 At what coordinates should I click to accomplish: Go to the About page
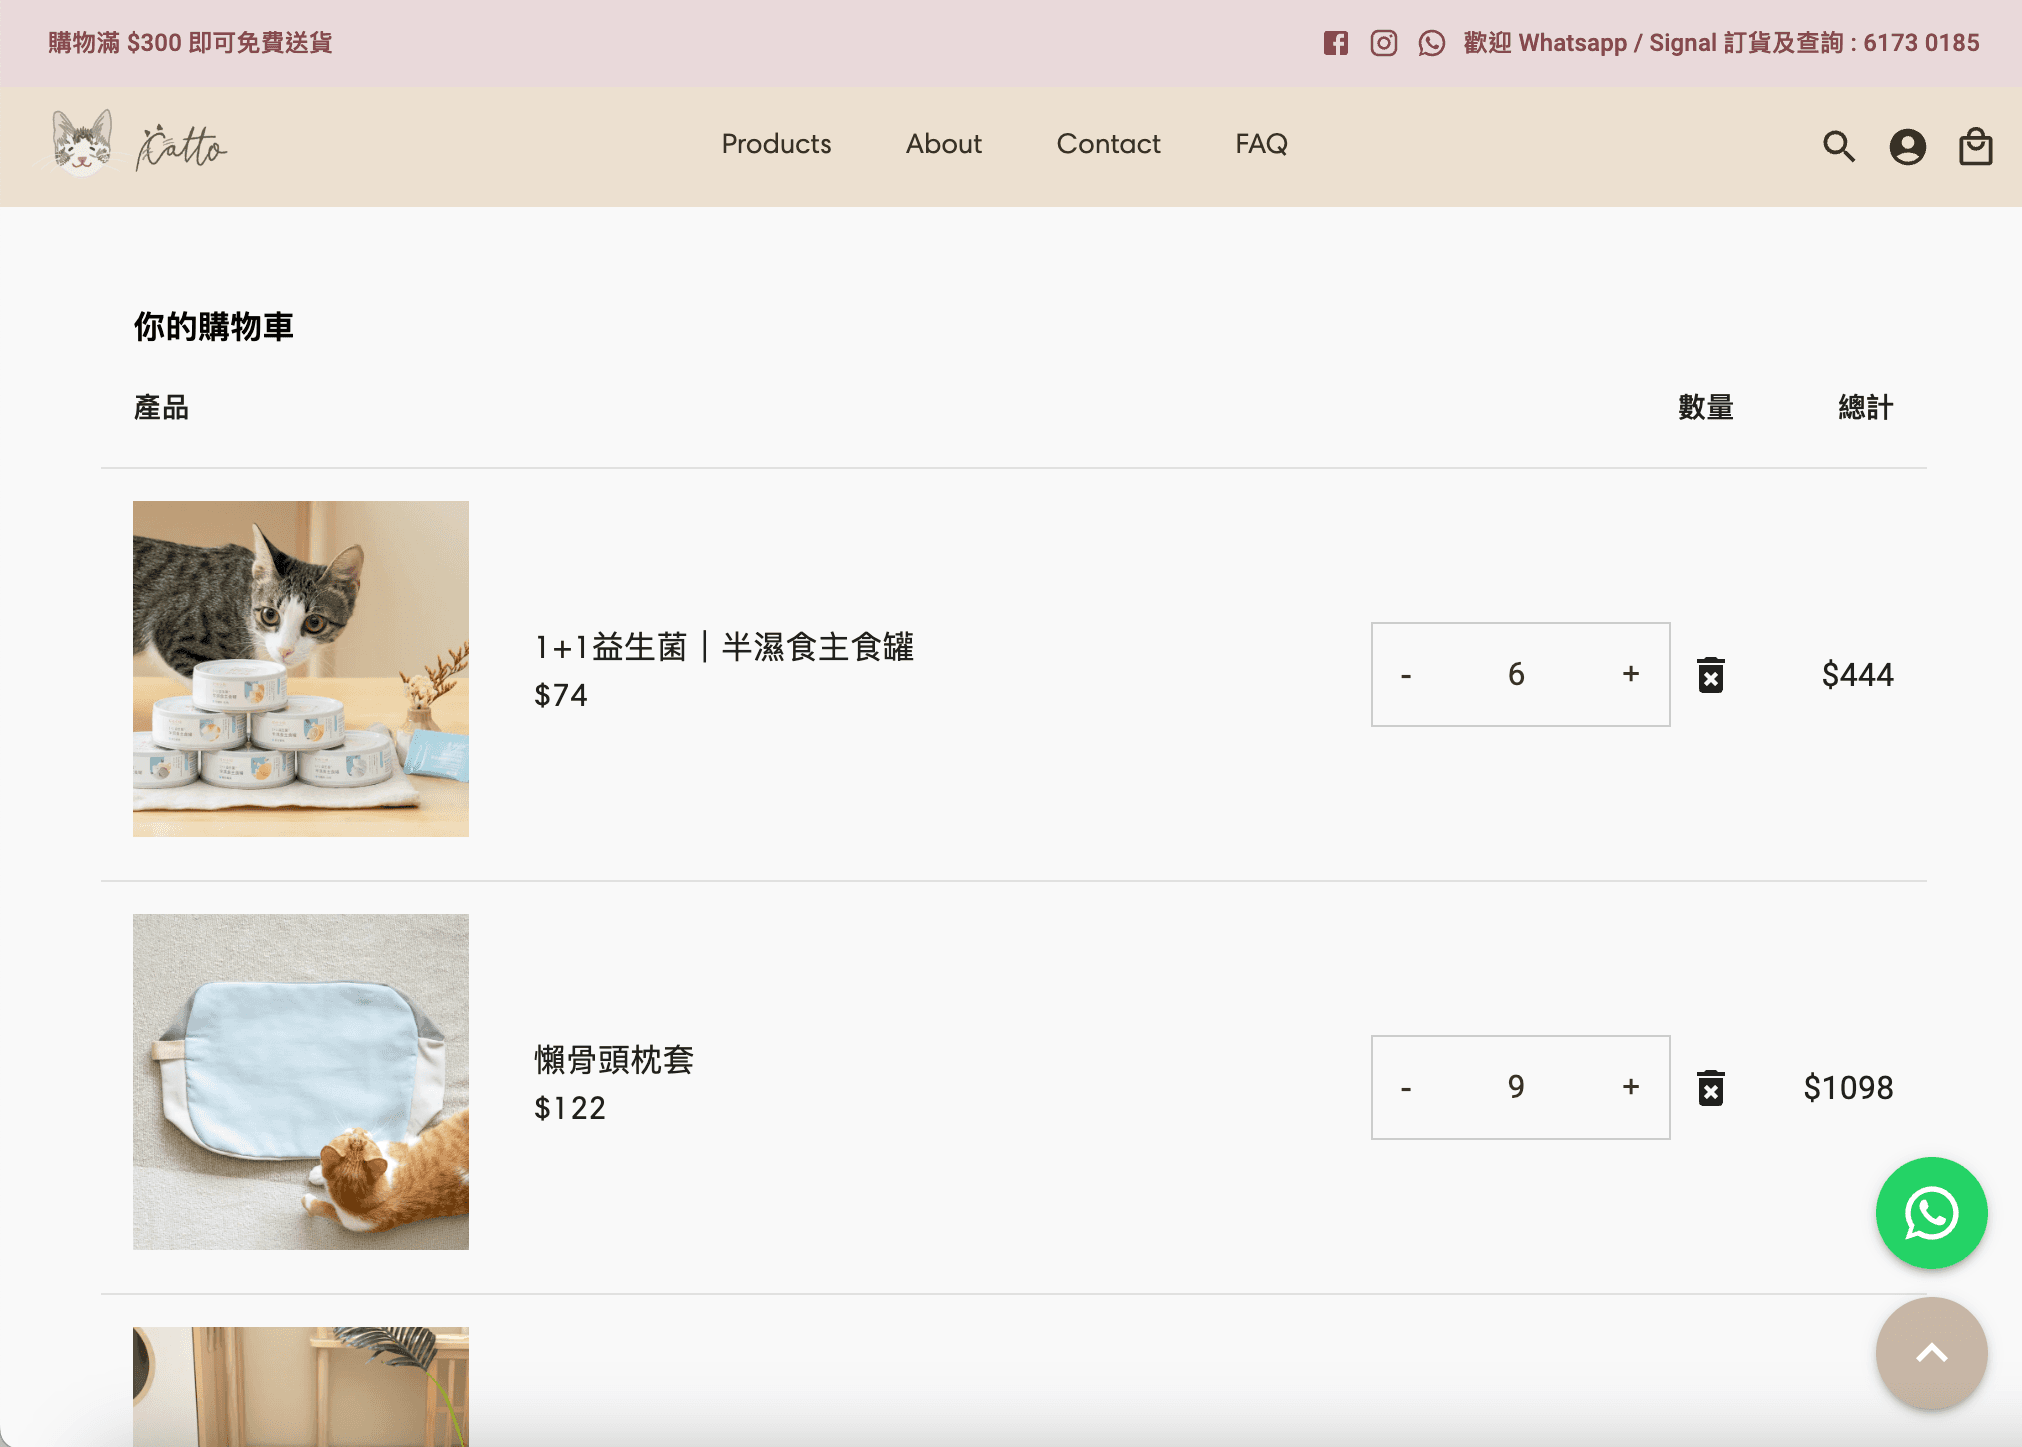pyautogui.click(x=943, y=144)
